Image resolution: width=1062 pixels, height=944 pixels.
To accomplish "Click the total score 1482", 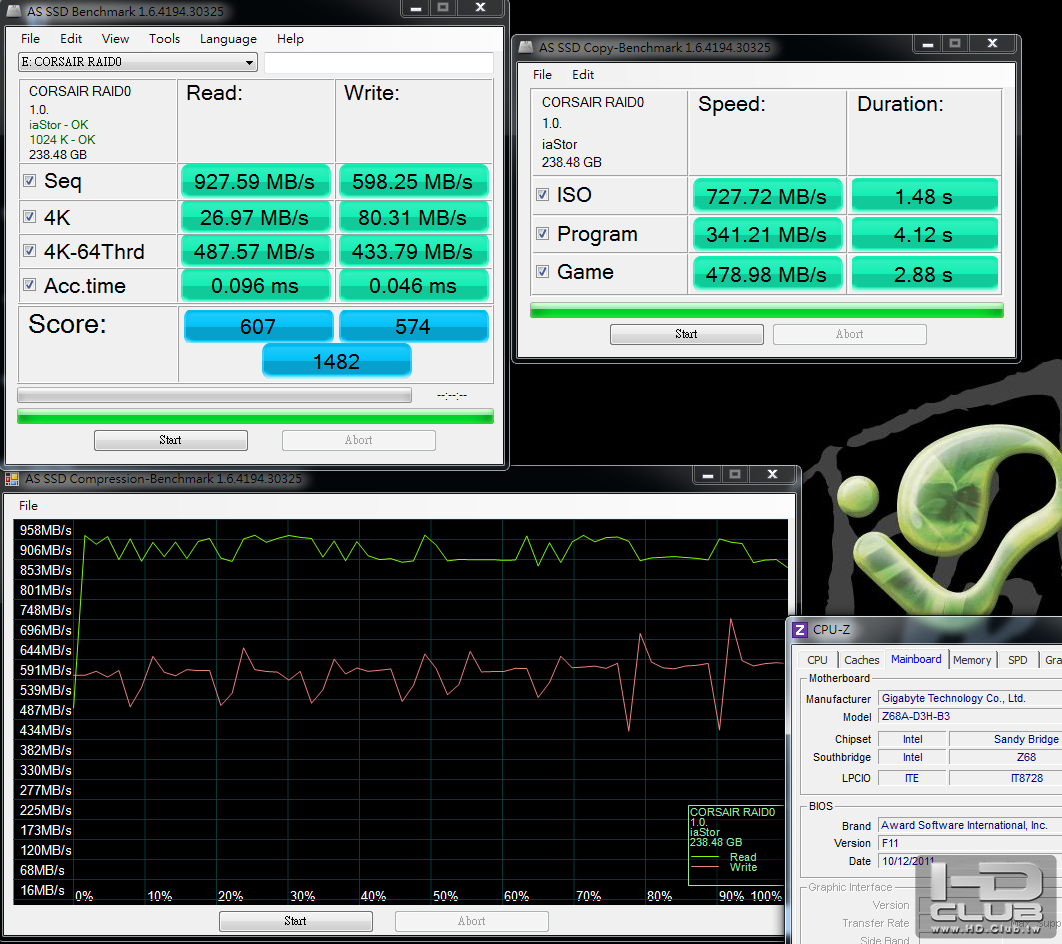I will [x=337, y=360].
